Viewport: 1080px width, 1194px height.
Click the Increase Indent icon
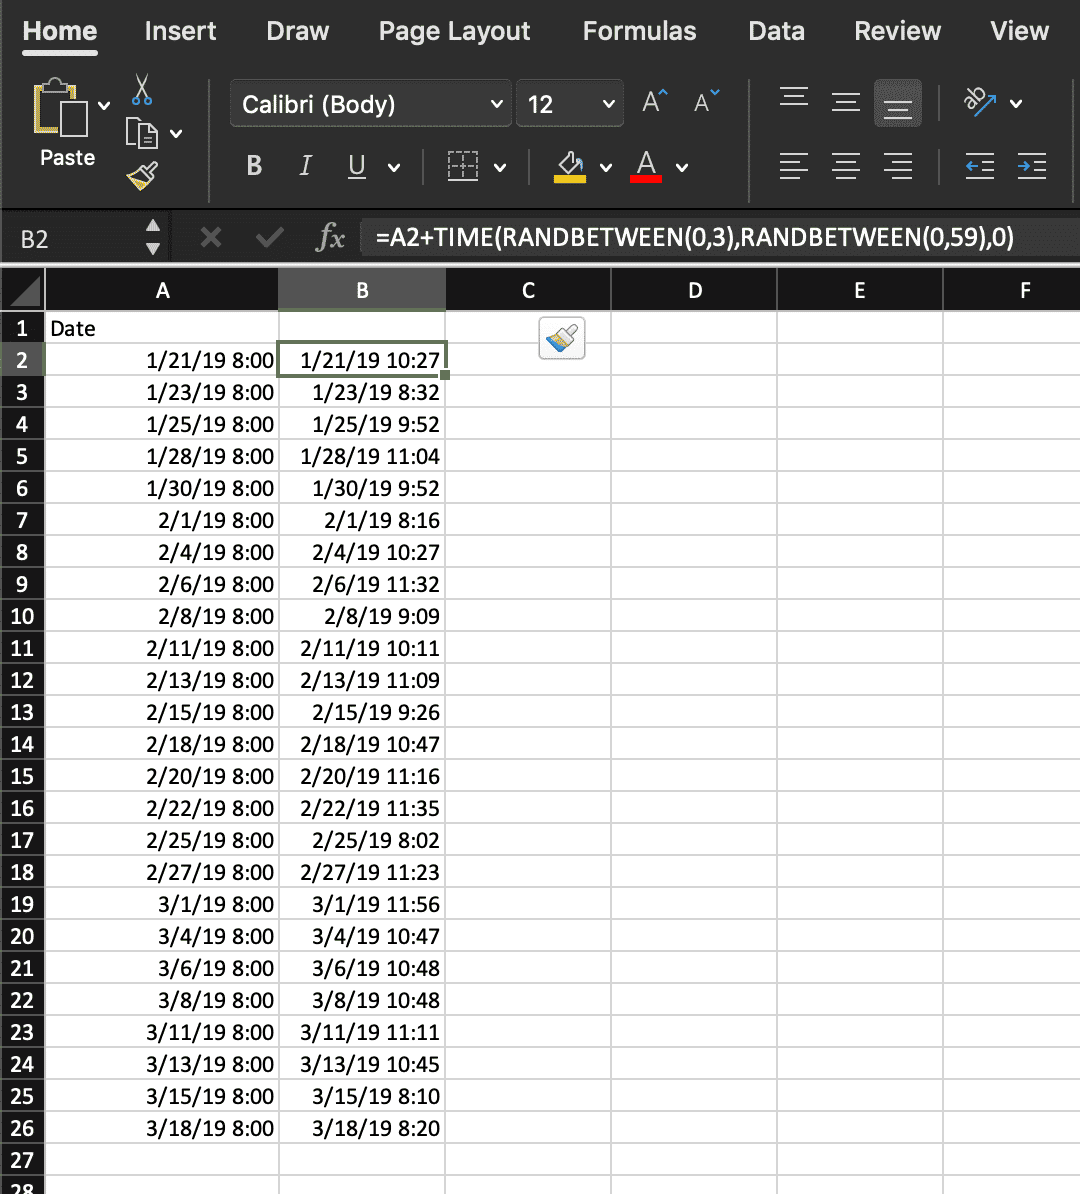tap(1031, 167)
